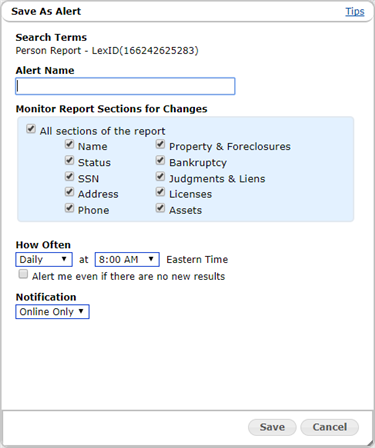Viewport: 375px width, 448px height.
Task: Click the Alert Name input field
Action: pyautogui.click(x=125, y=86)
